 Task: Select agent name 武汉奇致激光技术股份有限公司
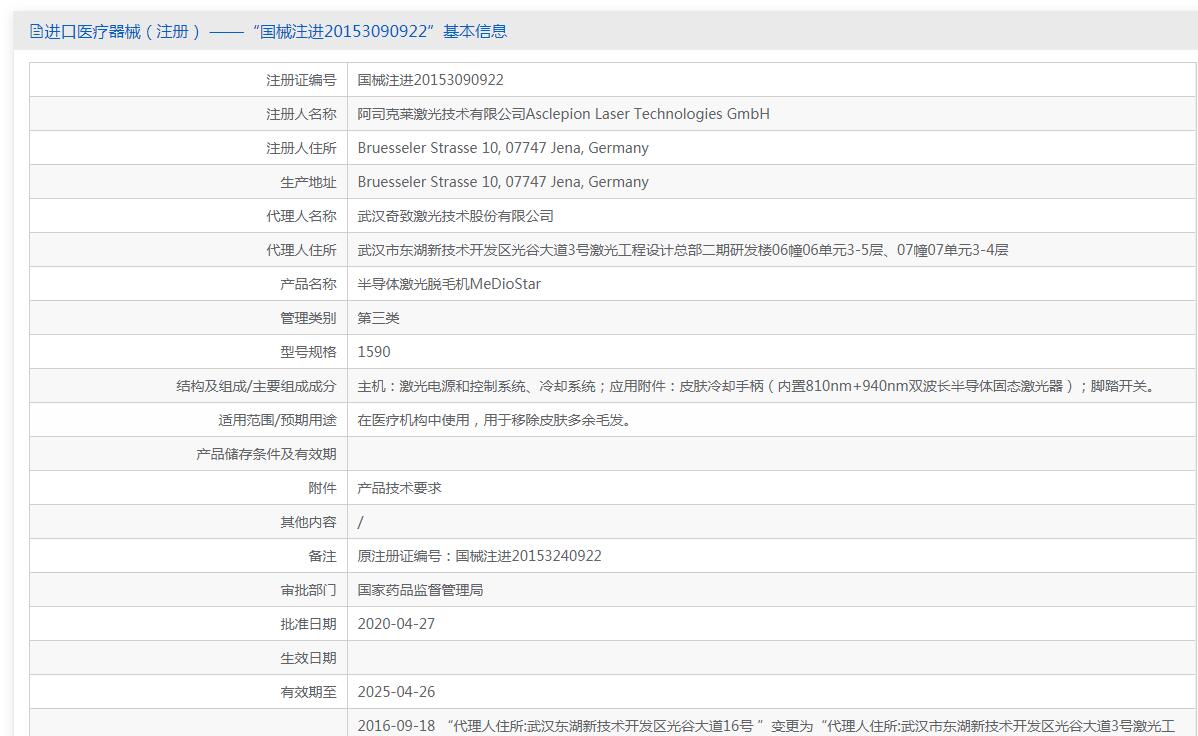coord(455,216)
